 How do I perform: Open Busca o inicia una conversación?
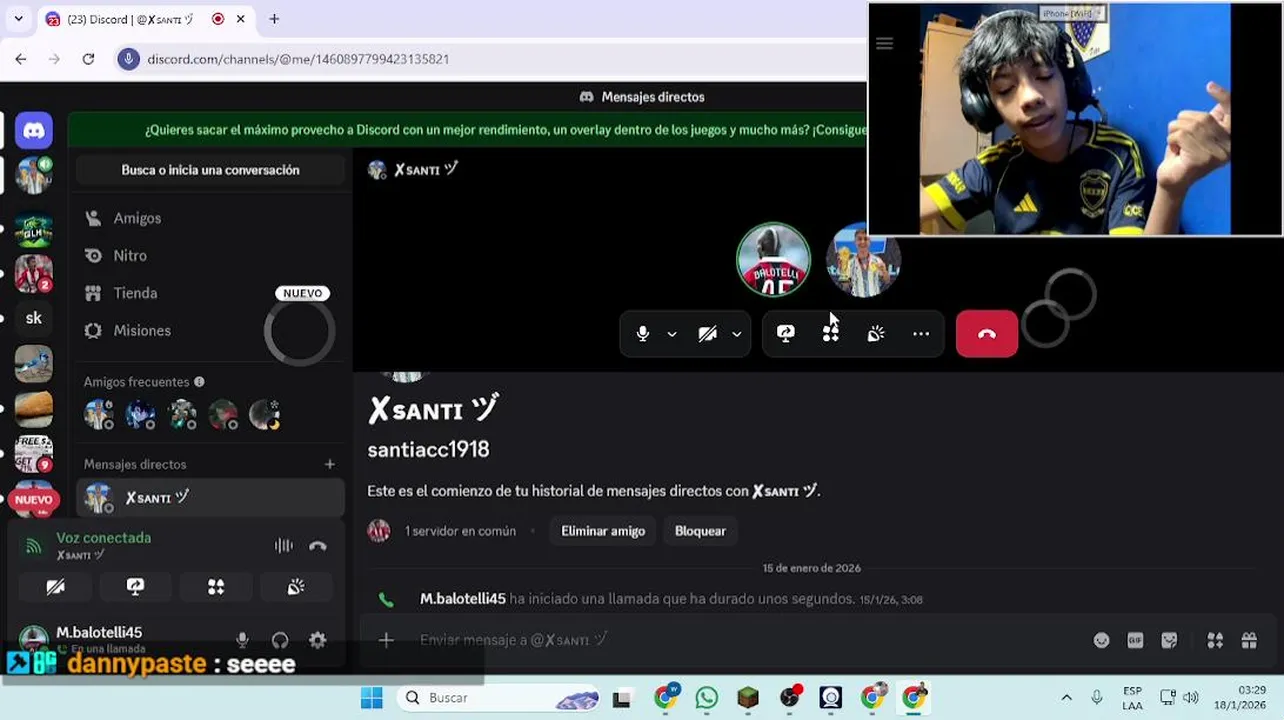(210, 170)
